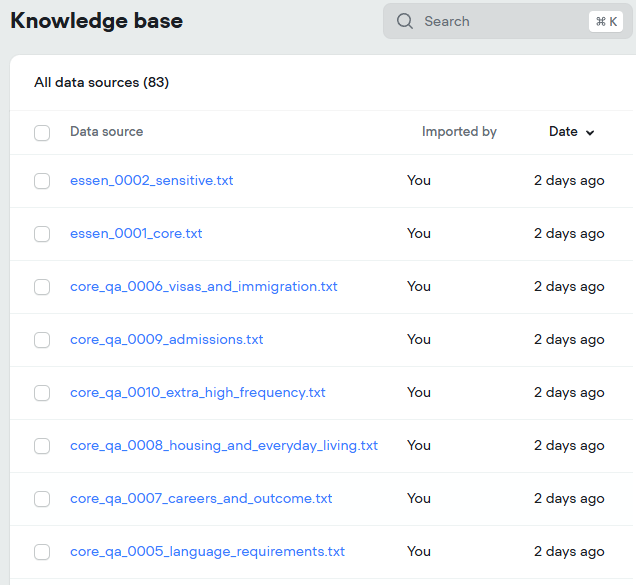Open core_qa_0009_admissions.txt data source
This screenshot has width=636, height=585.
(x=166, y=339)
